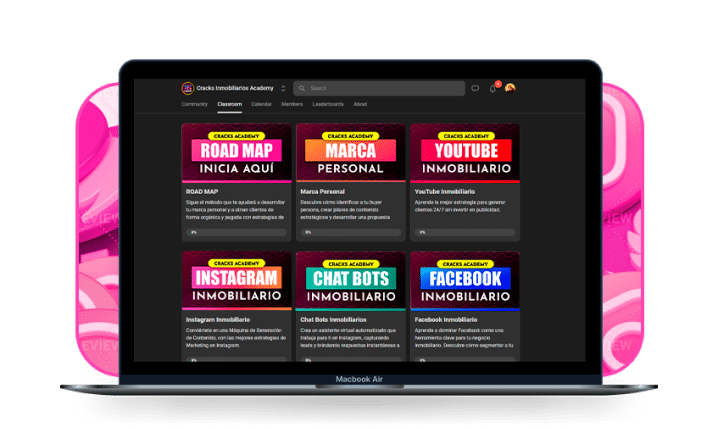
Task: Click the Marca Personal description text
Action: pos(345,210)
